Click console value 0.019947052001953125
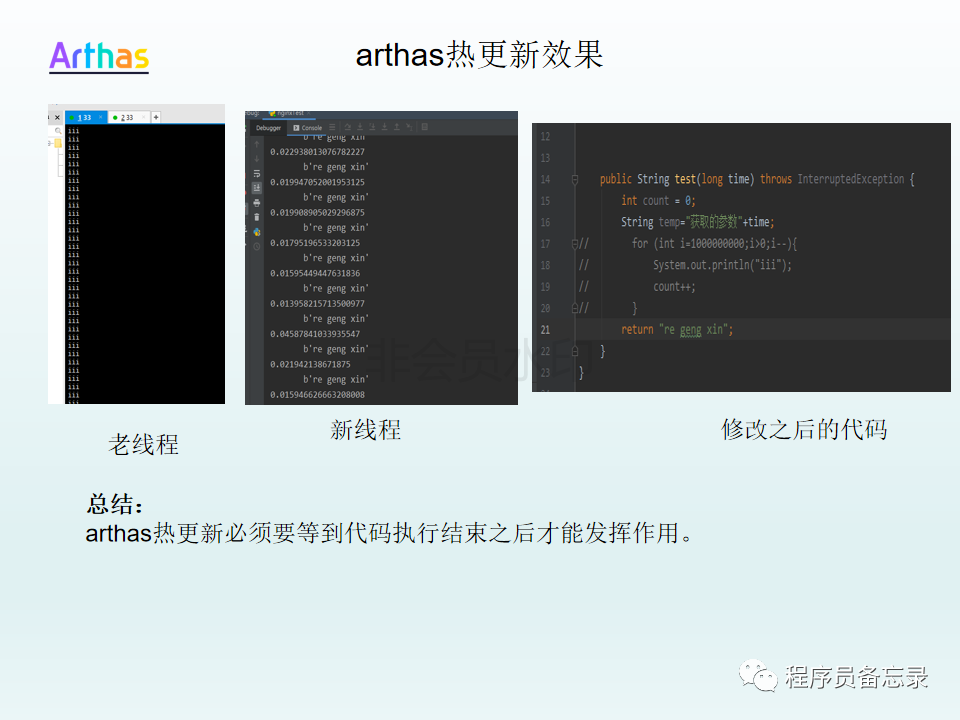The image size is (960, 720). [x=317, y=182]
